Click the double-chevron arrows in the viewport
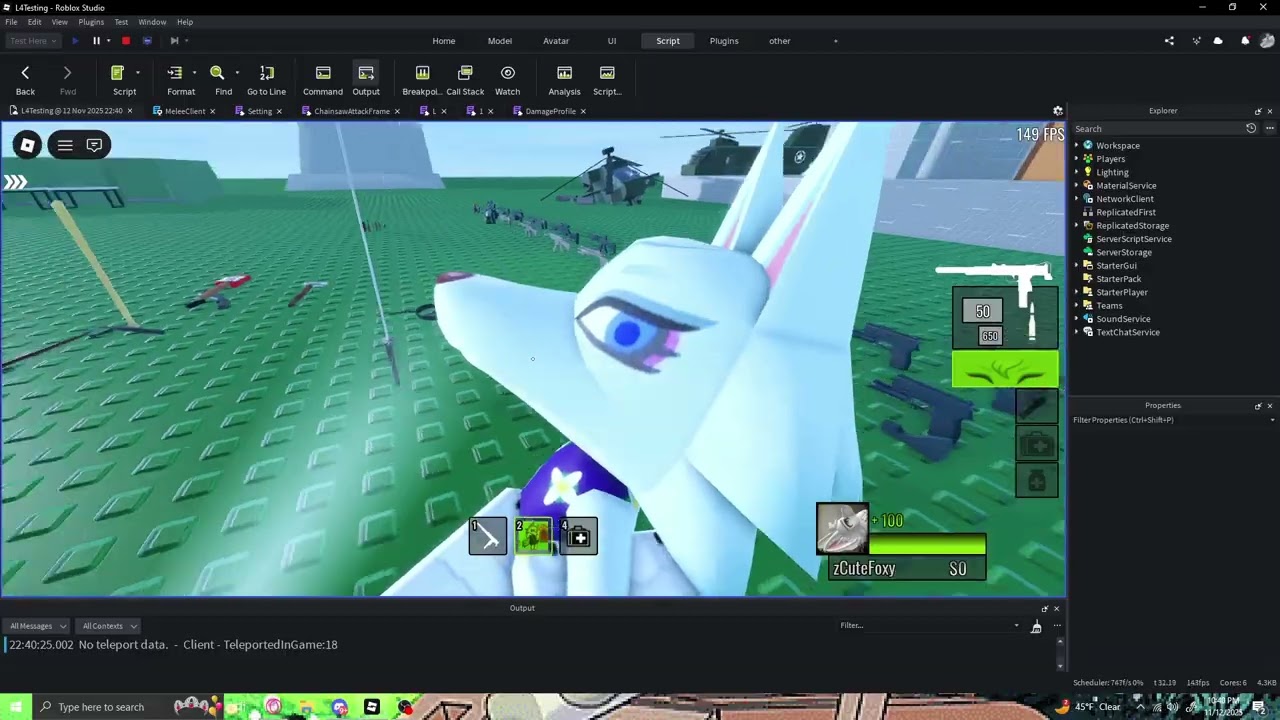1280x720 pixels. 15,182
